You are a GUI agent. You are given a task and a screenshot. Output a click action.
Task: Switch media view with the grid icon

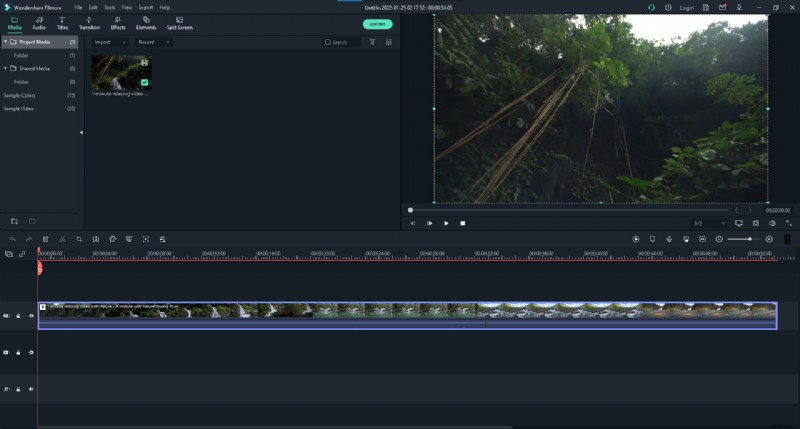coord(389,42)
